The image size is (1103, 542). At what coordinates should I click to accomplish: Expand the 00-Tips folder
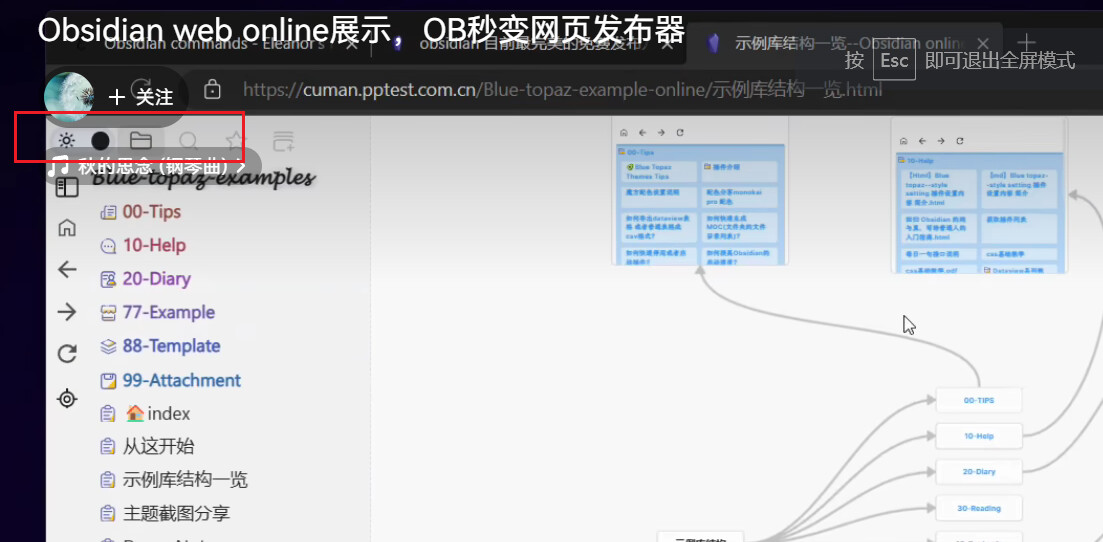151,212
